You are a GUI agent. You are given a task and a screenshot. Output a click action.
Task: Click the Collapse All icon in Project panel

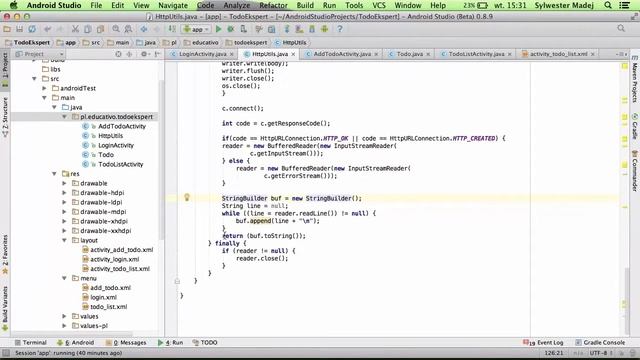(x=129, y=54)
